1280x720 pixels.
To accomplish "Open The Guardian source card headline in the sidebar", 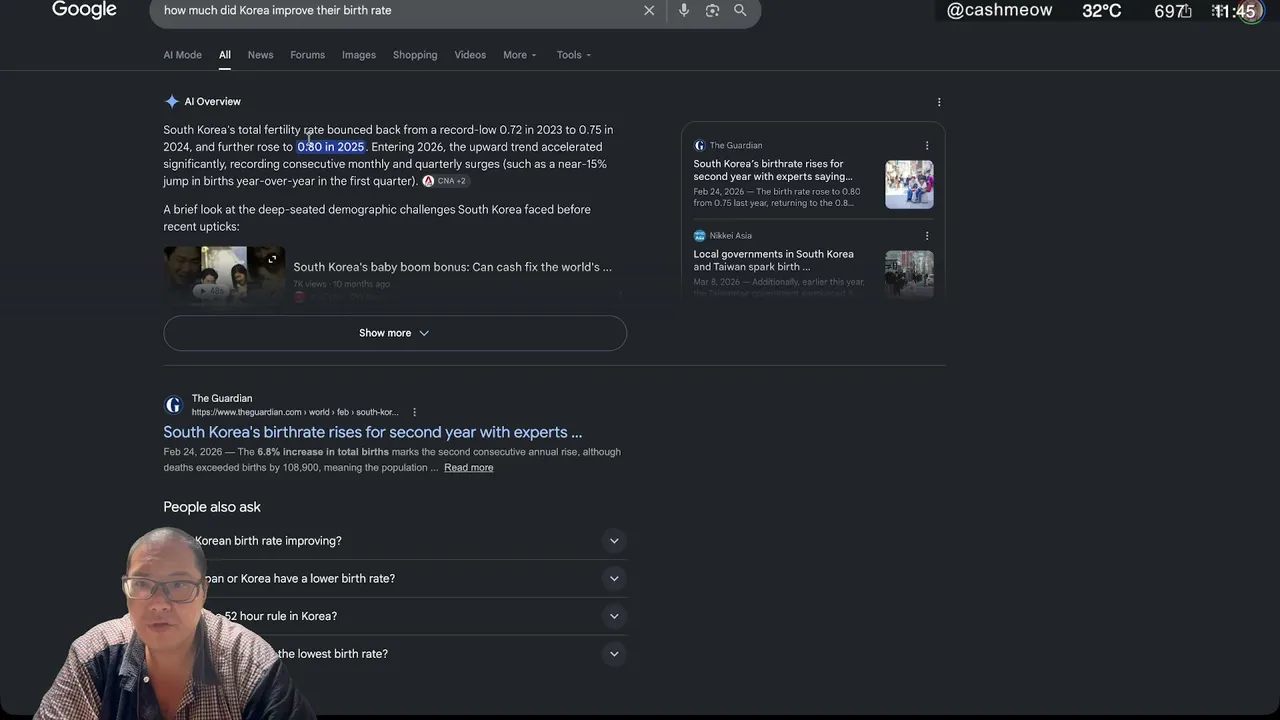I will tap(773, 170).
